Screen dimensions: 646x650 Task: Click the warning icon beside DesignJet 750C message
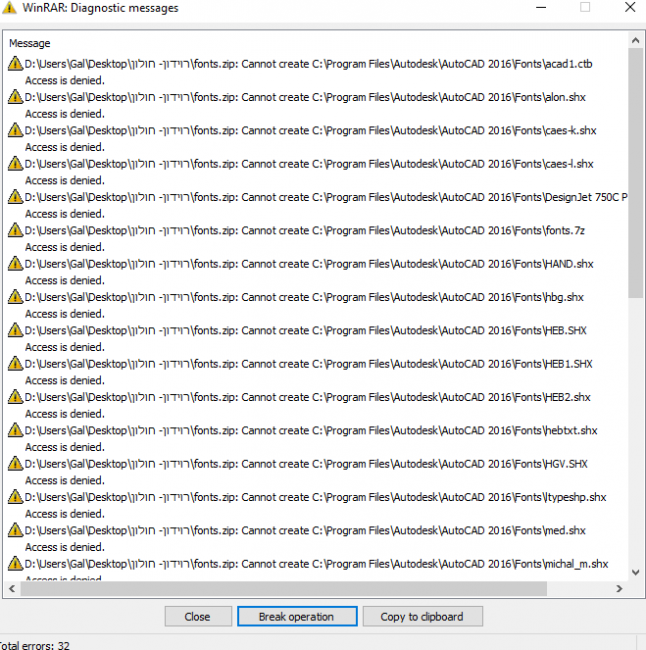coord(15,197)
